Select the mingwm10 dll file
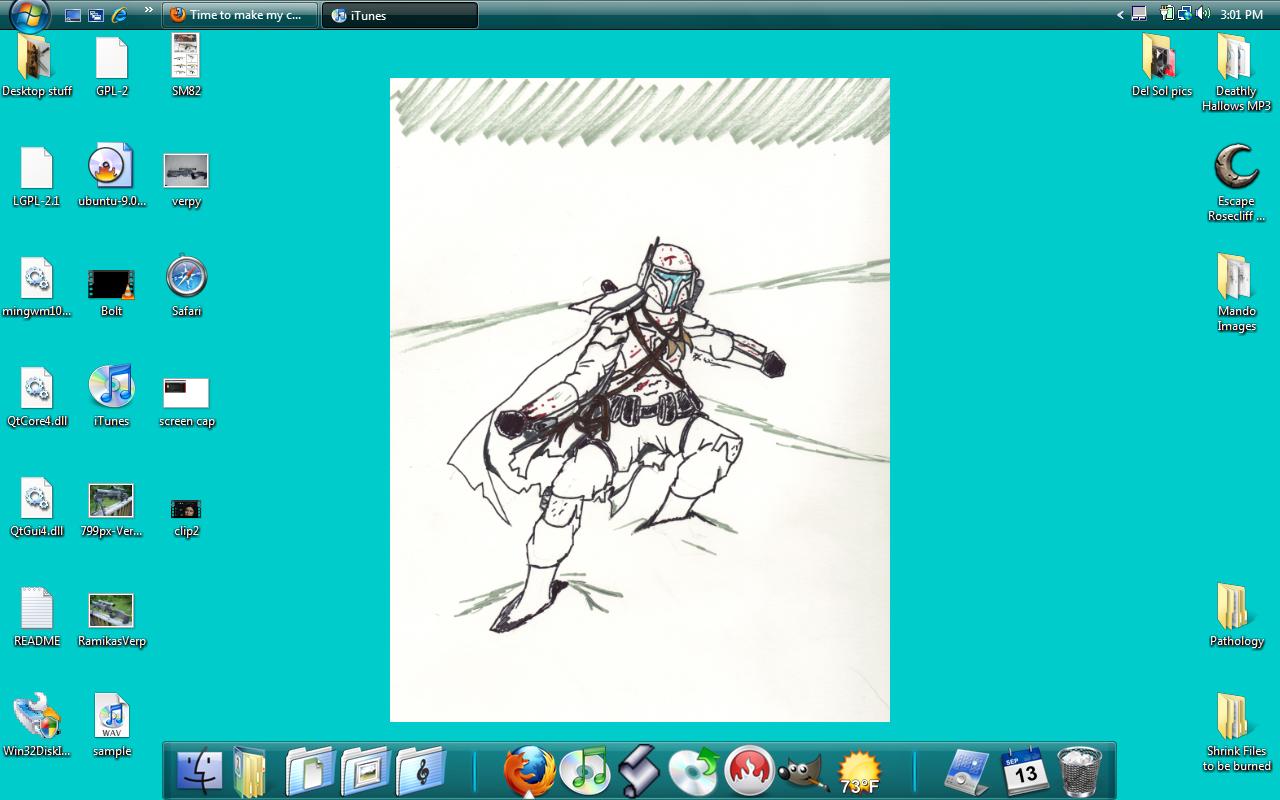Screen dimensions: 1280x800 37,287
